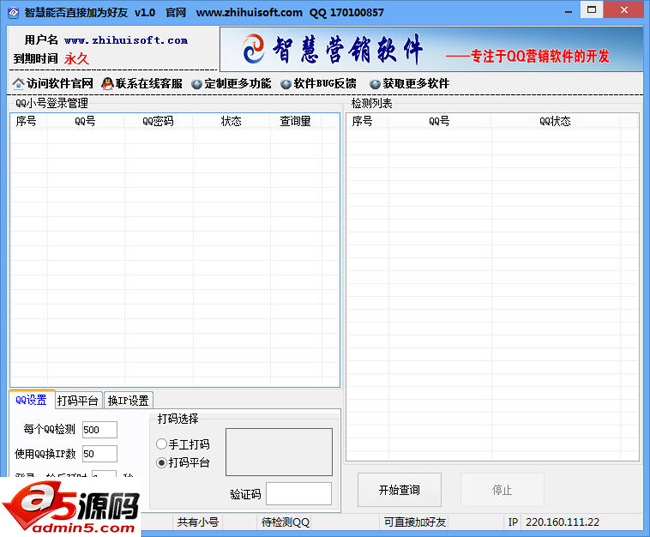The height and width of the screenshot is (537, 650).
Task: Click the 每个QQ检测 input field showing 500
Action: coord(99,430)
